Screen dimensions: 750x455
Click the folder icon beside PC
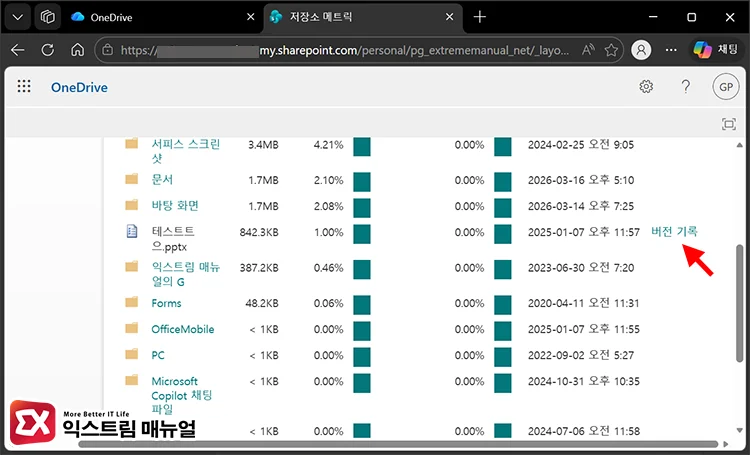(132, 355)
